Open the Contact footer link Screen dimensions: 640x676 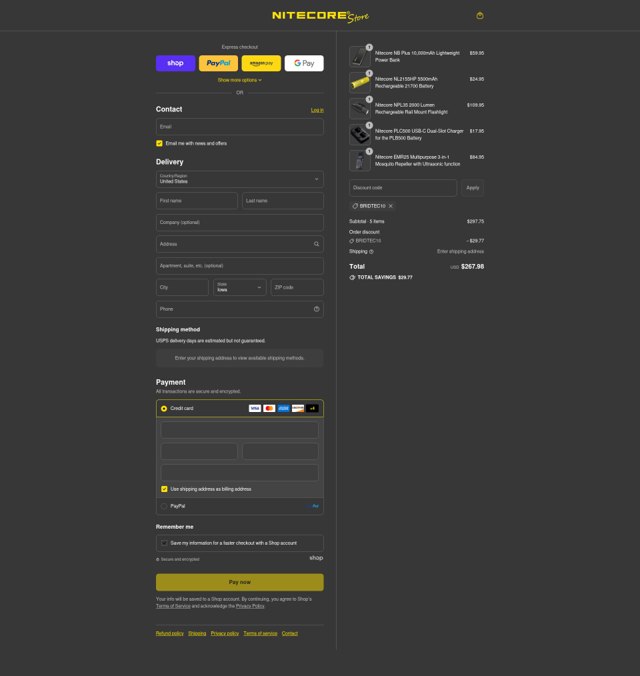[x=290, y=634]
